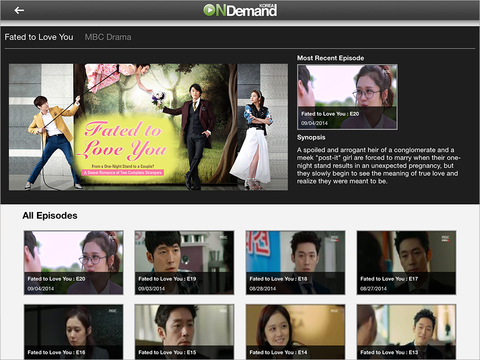Click the synopsis paragraph text
The image size is (480, 360).
378,166
